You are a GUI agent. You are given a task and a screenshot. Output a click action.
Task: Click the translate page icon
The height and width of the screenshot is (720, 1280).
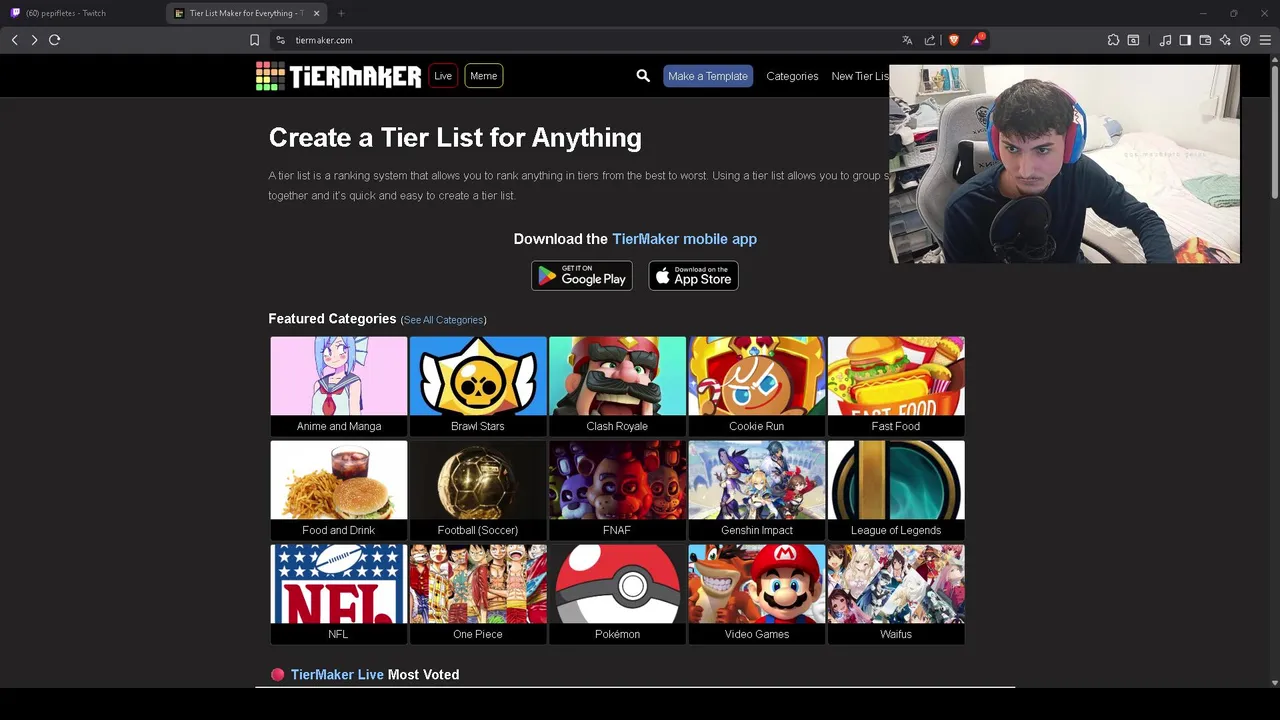[907, 40]
